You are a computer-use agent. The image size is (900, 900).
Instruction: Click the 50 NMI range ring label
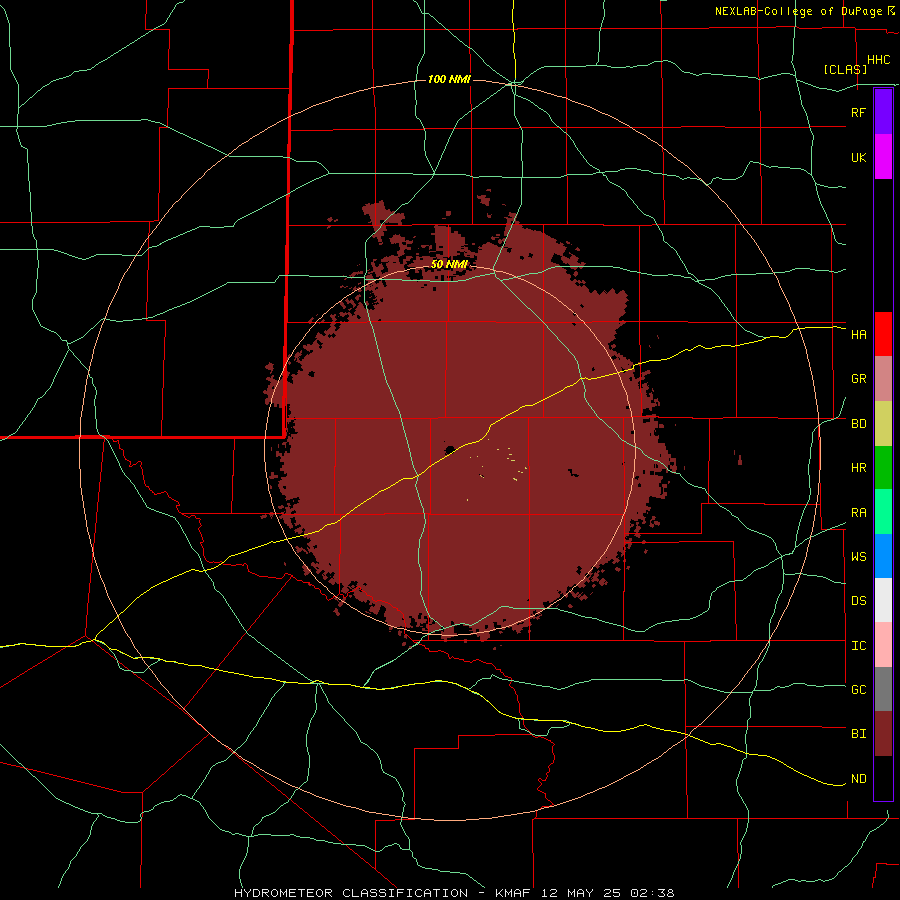[x=449, y=264]
